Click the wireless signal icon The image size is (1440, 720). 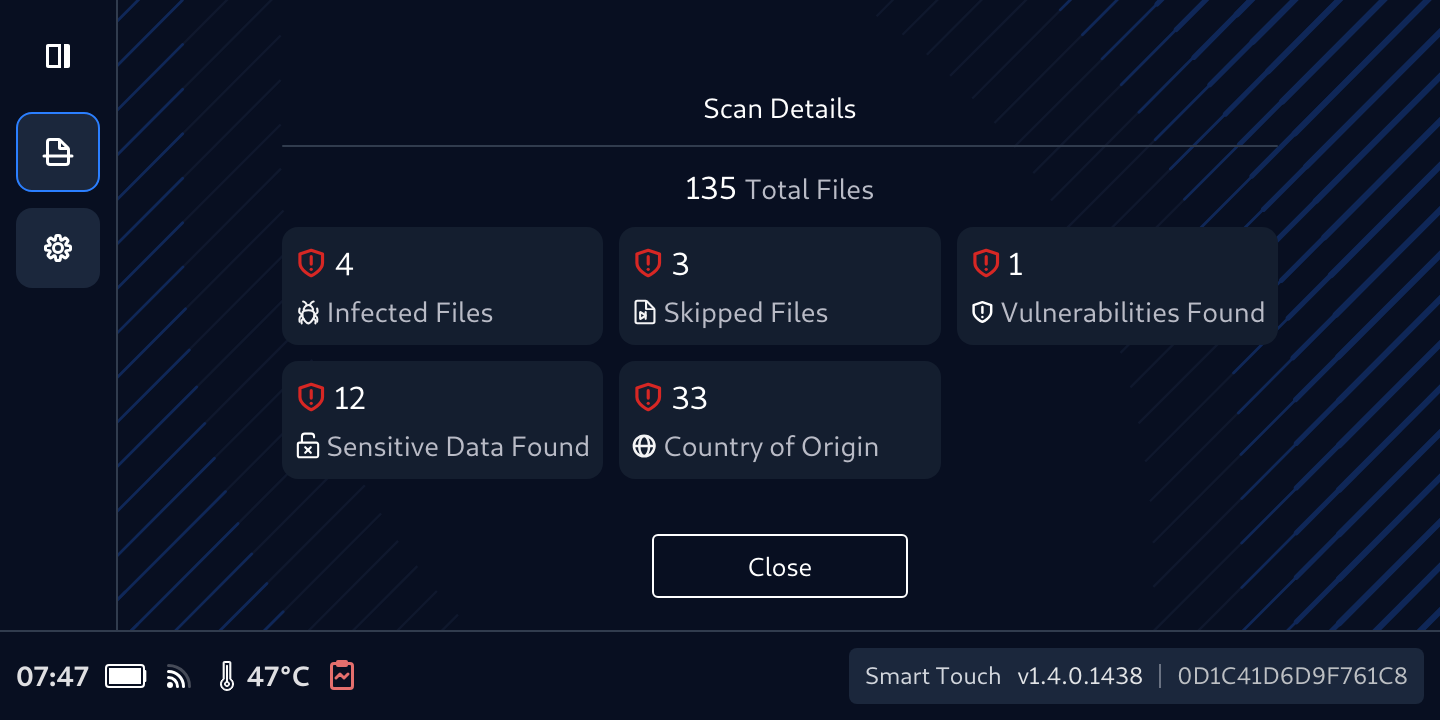178,677
